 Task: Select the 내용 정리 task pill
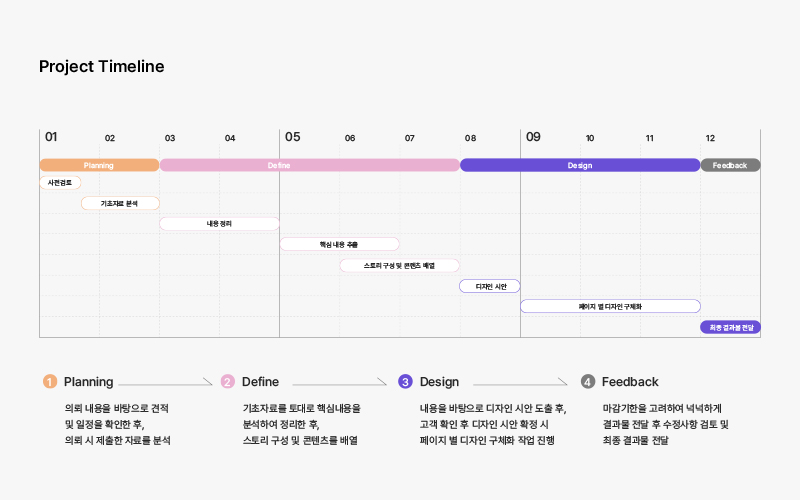pos(219,223)
